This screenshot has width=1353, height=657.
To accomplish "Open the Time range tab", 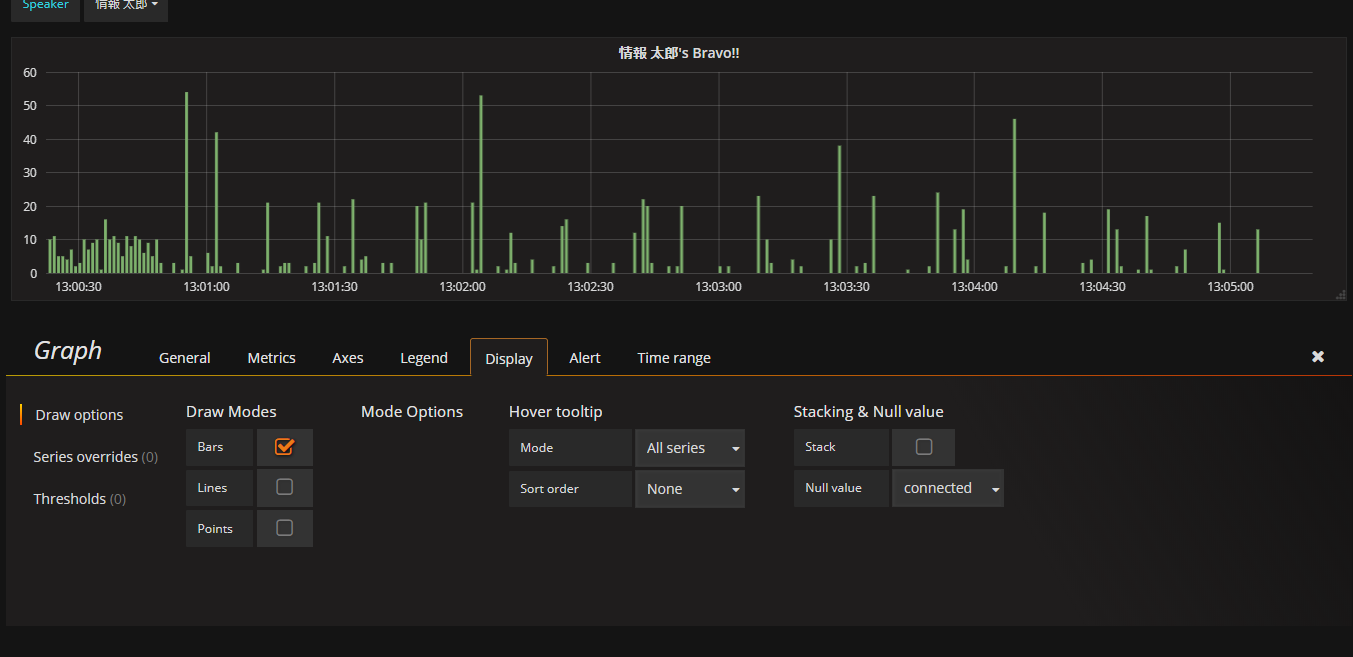I will 674,358.
